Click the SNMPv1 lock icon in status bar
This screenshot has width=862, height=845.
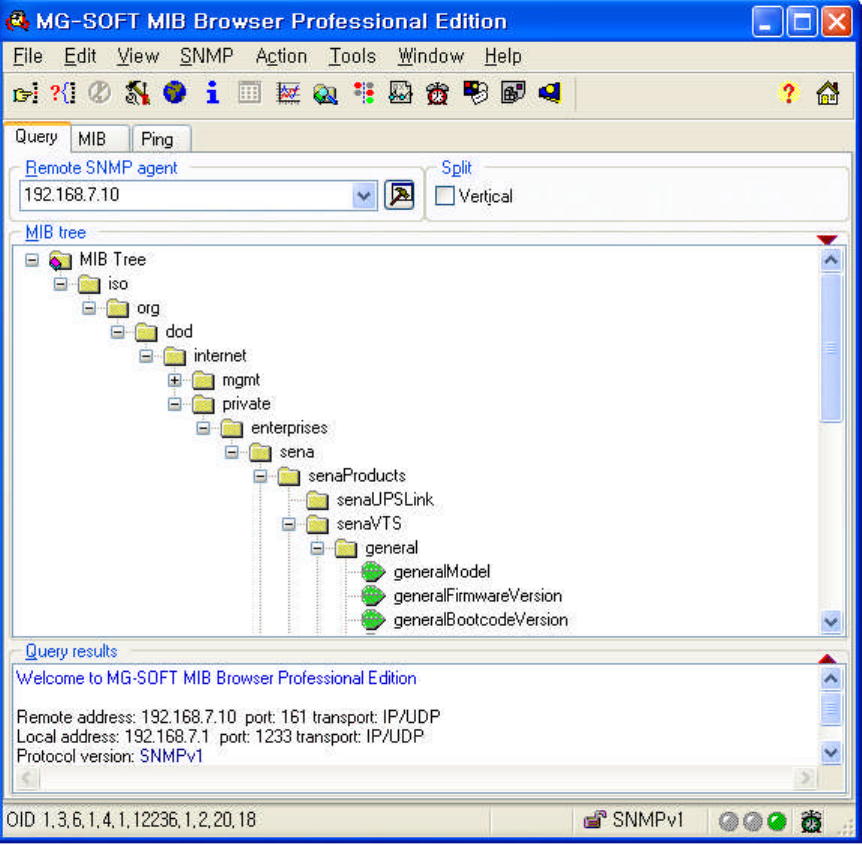[595, 820]
